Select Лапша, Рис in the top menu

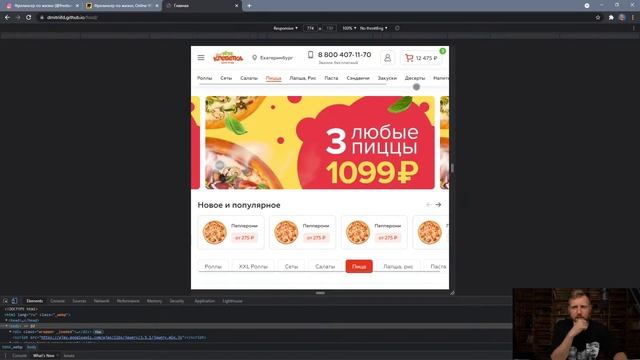tap(303, 78)
